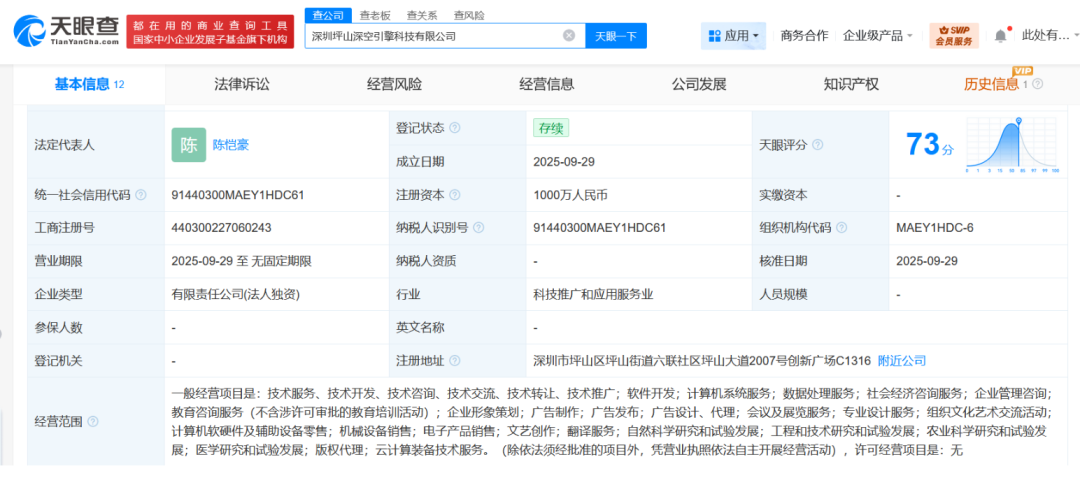Open the 法律诉讼 tab
The width and height of the screenshot is (1080, 478).
pos(242,85)
